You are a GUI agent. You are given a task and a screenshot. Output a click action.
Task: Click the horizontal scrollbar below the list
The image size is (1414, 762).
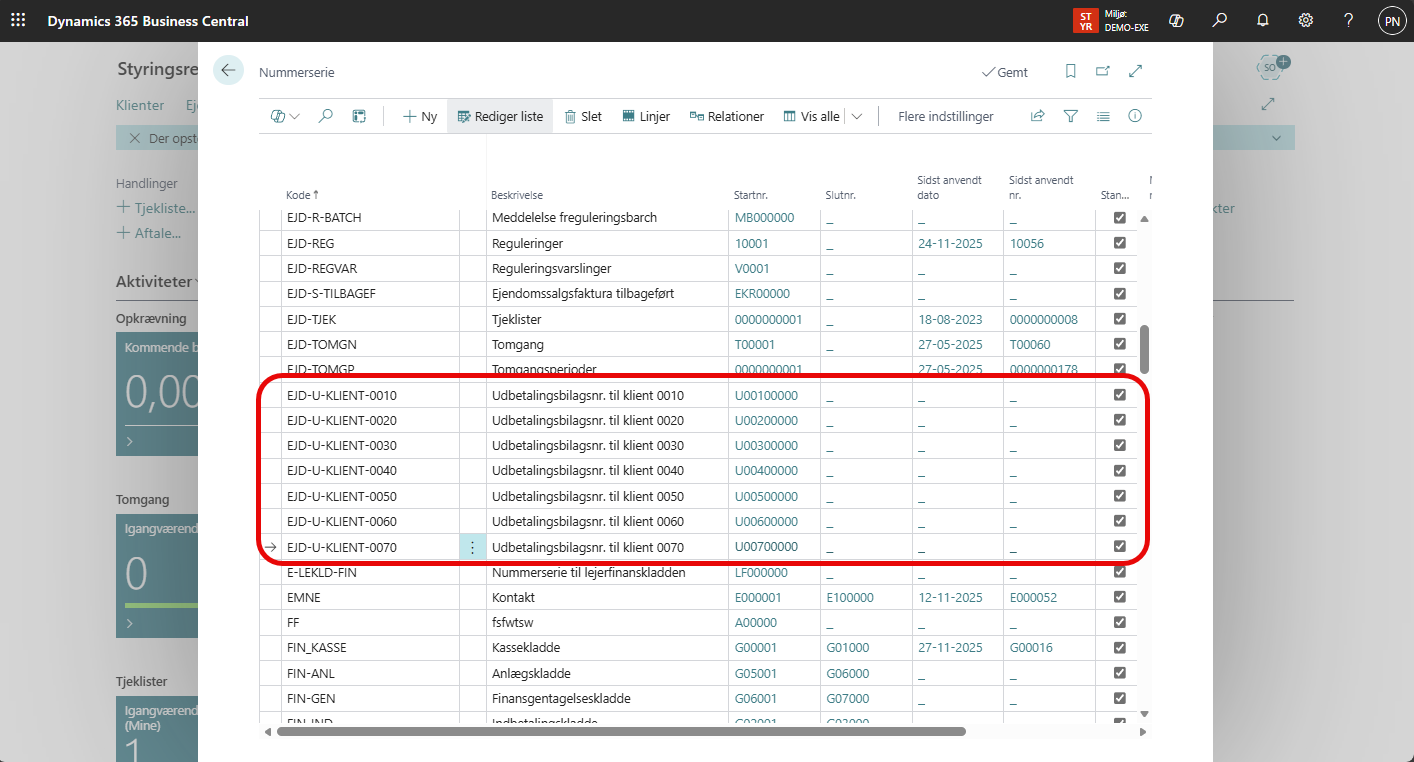[x=620, y=731]
